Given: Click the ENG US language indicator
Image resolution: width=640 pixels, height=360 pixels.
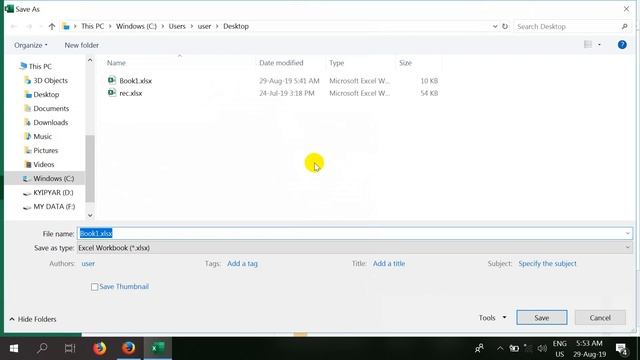Looking at the screenshot, I should 559,349.
